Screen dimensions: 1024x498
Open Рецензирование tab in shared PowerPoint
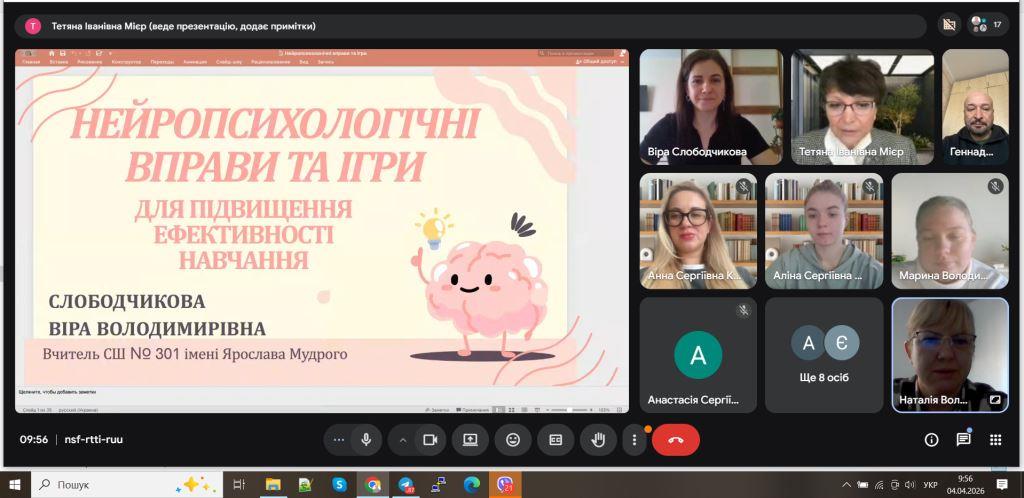(x=270, y=62)
